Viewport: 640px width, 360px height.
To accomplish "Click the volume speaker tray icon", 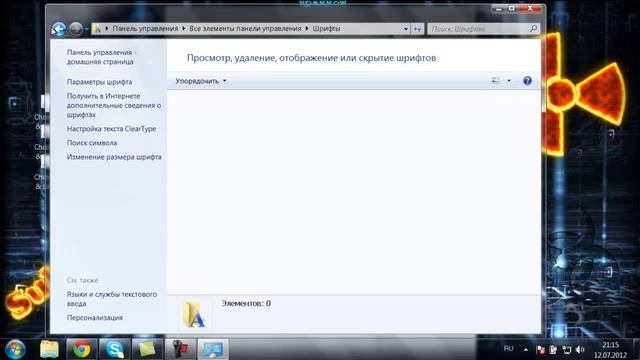I will point(580,350).
